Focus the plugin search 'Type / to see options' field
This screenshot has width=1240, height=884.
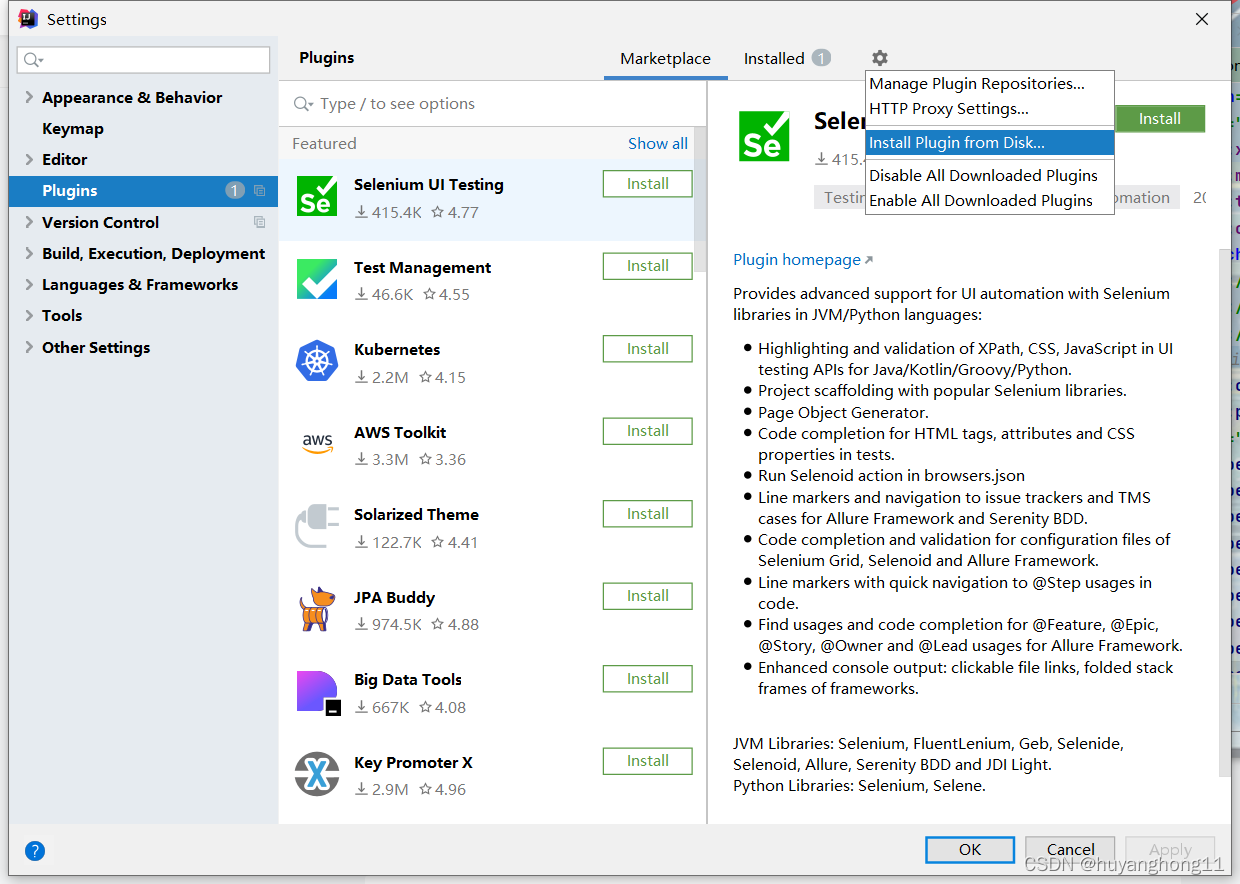point(492,104)
